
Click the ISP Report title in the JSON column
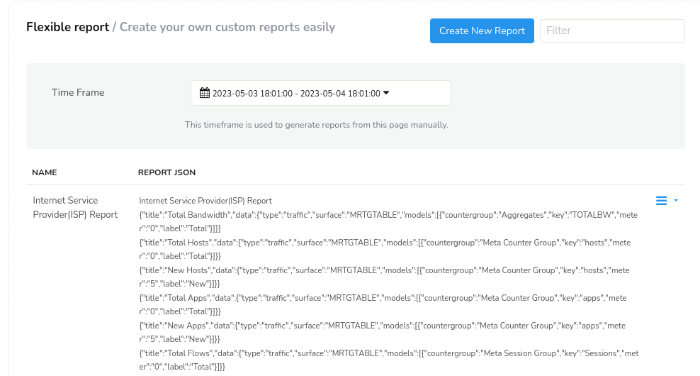tap(205, 201)
